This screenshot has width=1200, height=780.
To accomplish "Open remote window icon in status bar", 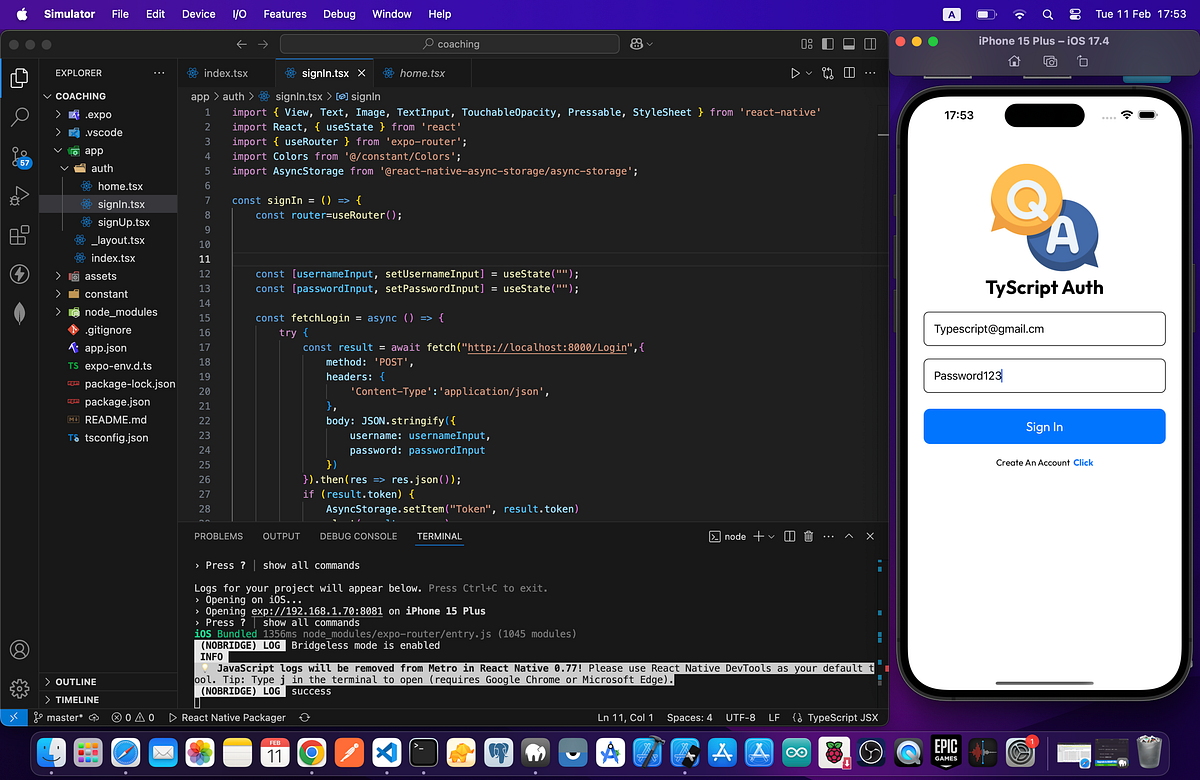I will tap(13, 717).
